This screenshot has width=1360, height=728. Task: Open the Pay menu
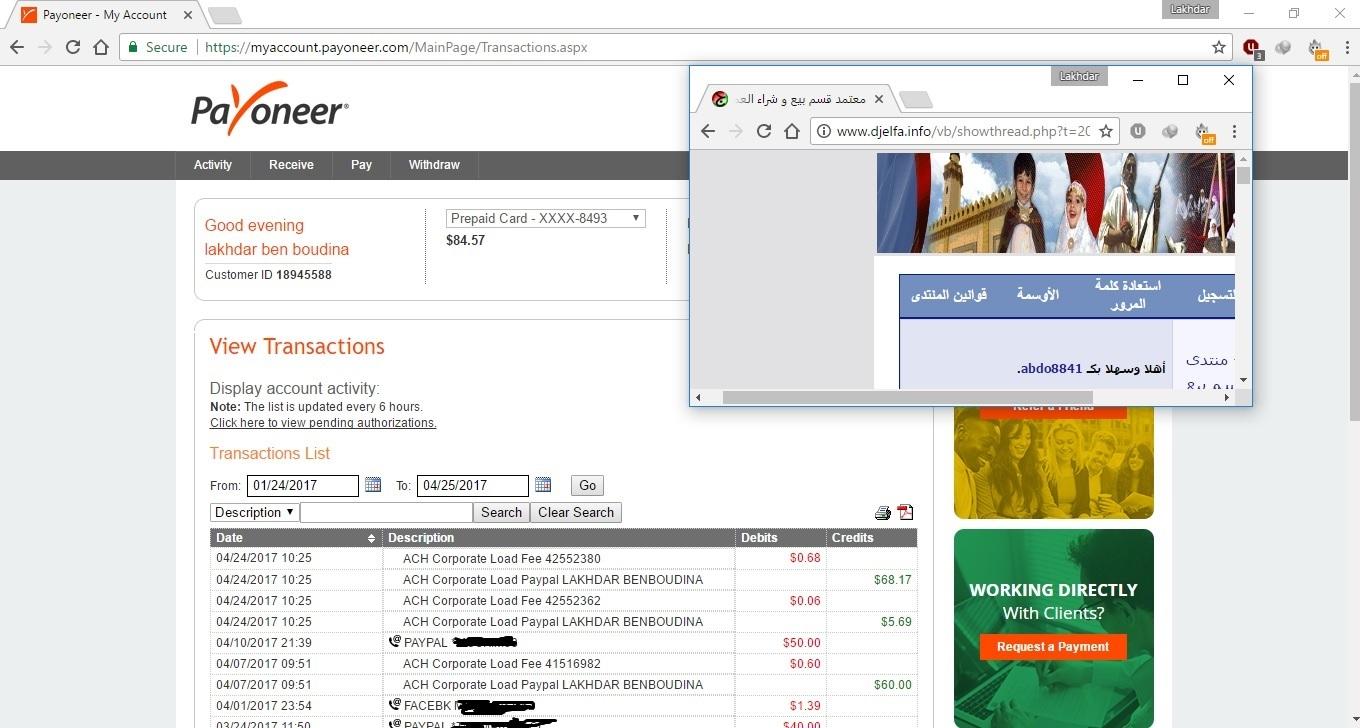tap(361, 165)
